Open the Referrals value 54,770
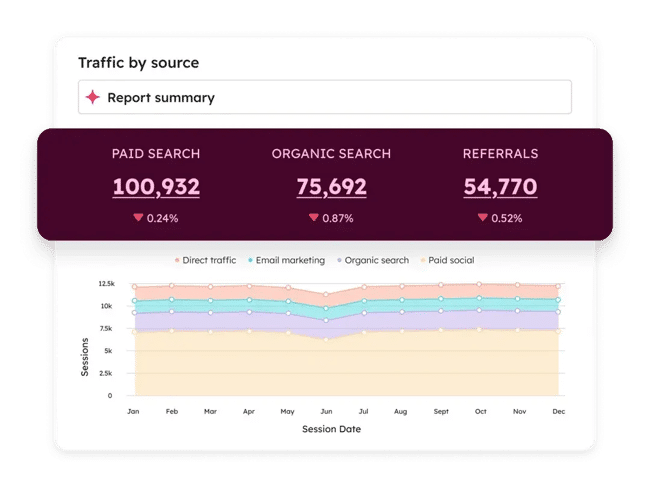 coord(500,187)
